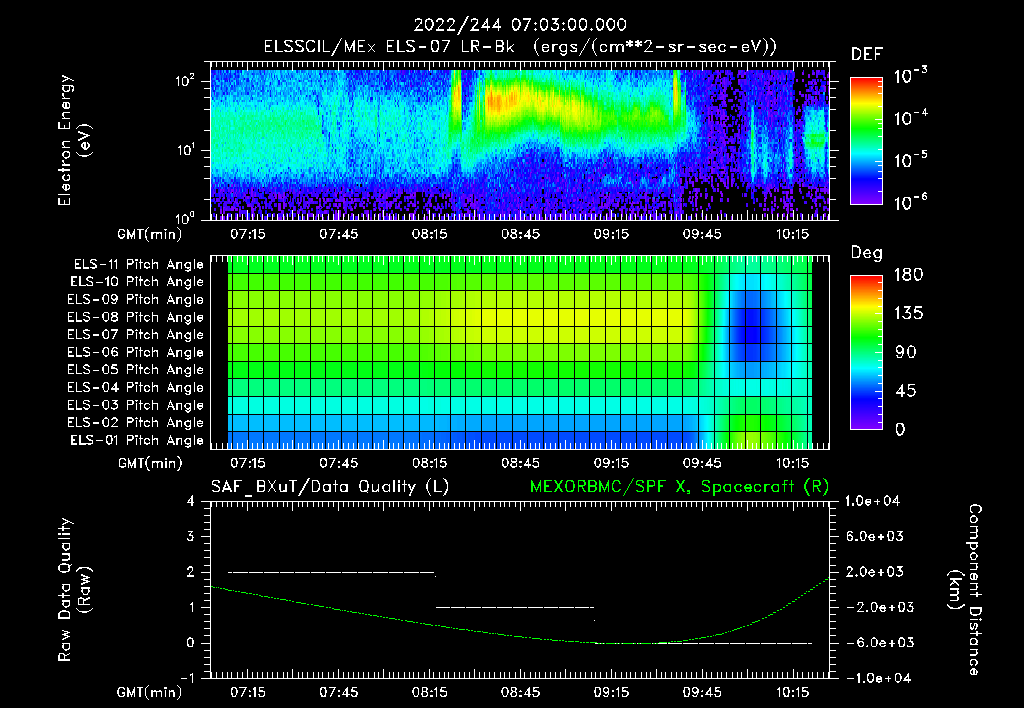
Task: Select the ELS-09 Pitch Angle row label
Action: coord(135,300)
